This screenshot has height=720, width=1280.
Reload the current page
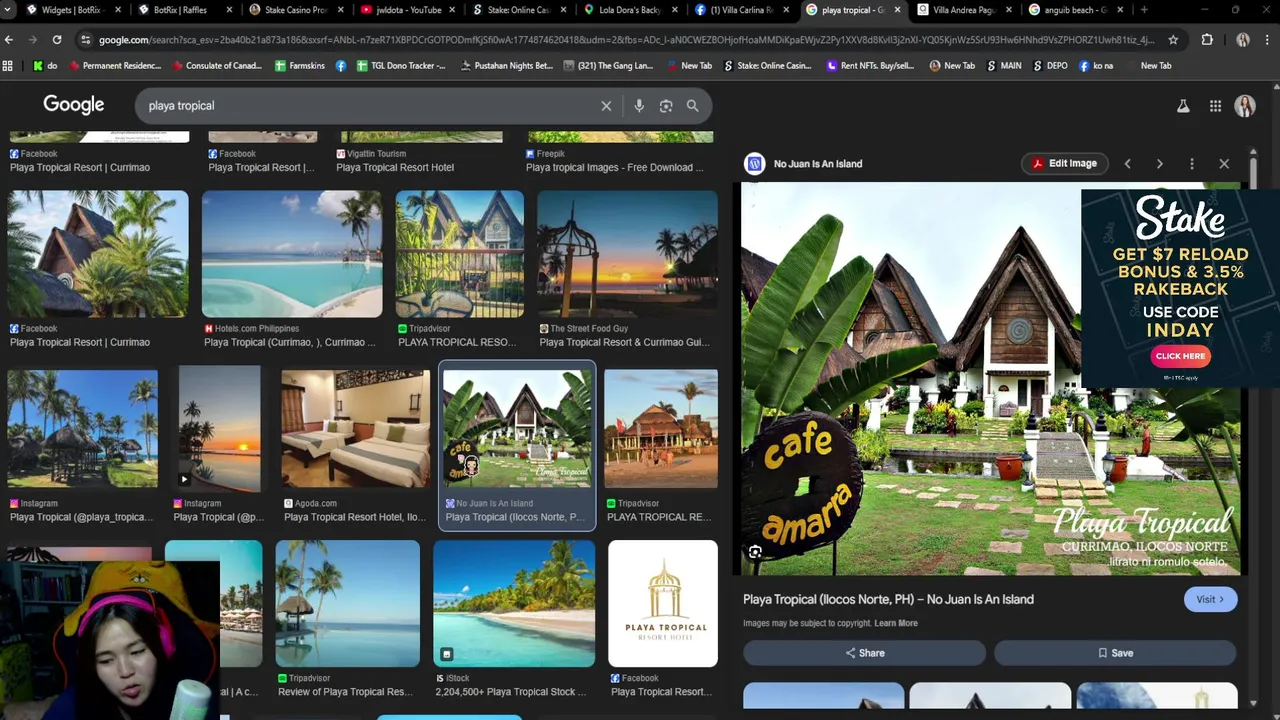(57, 40)
